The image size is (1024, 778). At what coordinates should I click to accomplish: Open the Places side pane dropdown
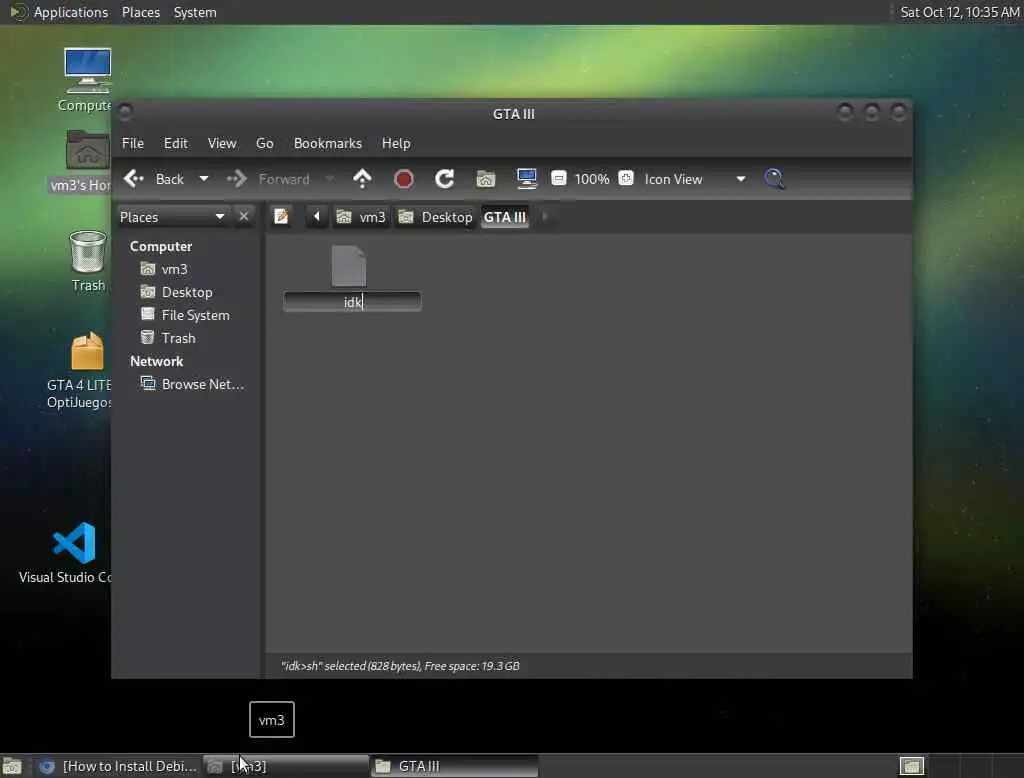pos(172,217)
